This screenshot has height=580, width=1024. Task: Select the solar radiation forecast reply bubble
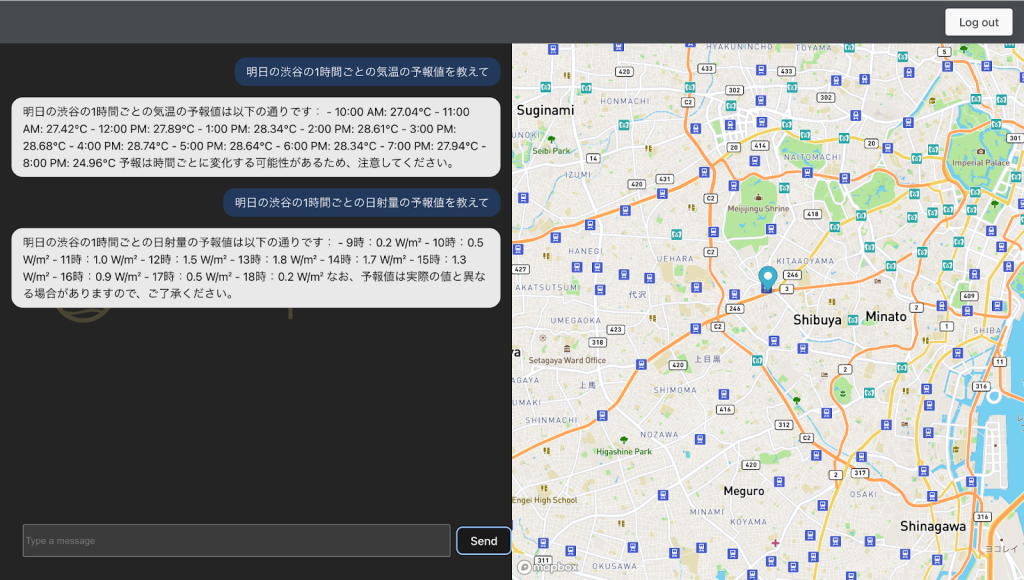click(x=256, y=268)
